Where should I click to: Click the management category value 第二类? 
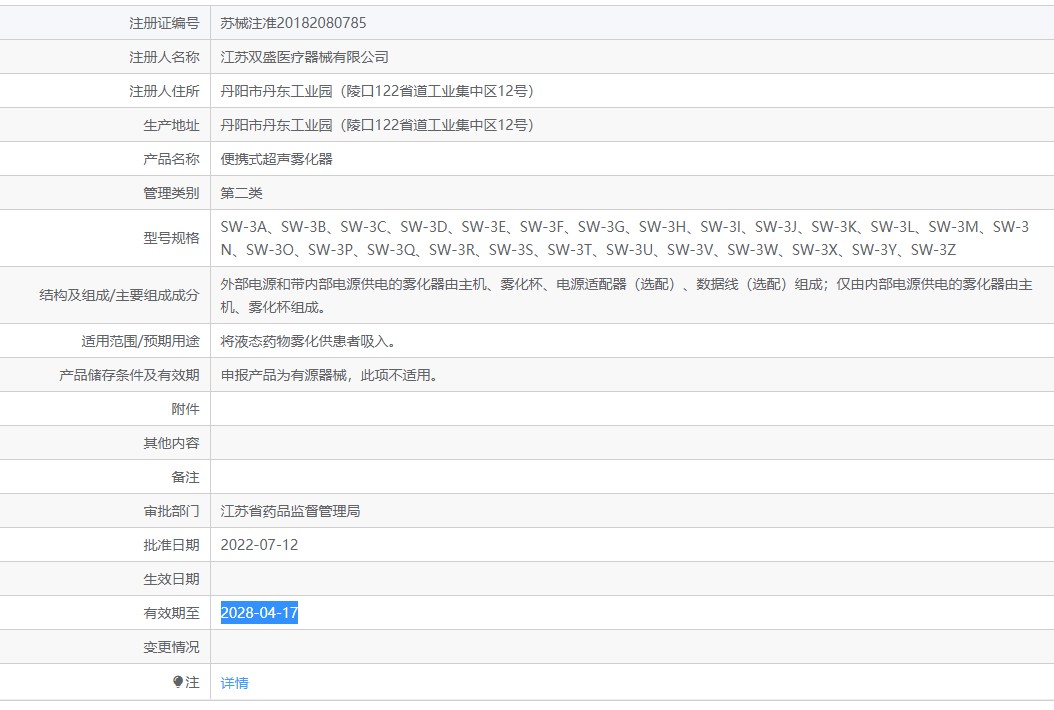tap(241, 193)
